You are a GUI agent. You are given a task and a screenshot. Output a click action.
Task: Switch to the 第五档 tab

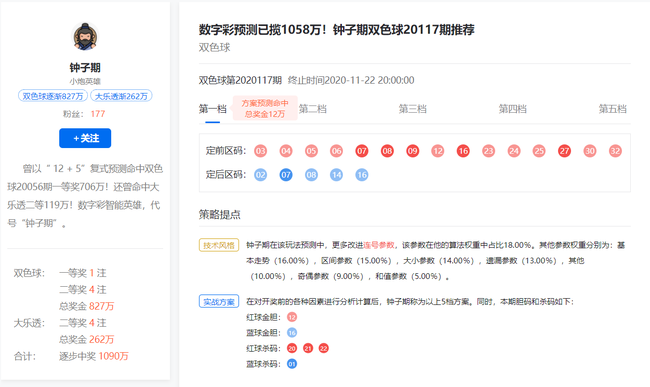613,109
